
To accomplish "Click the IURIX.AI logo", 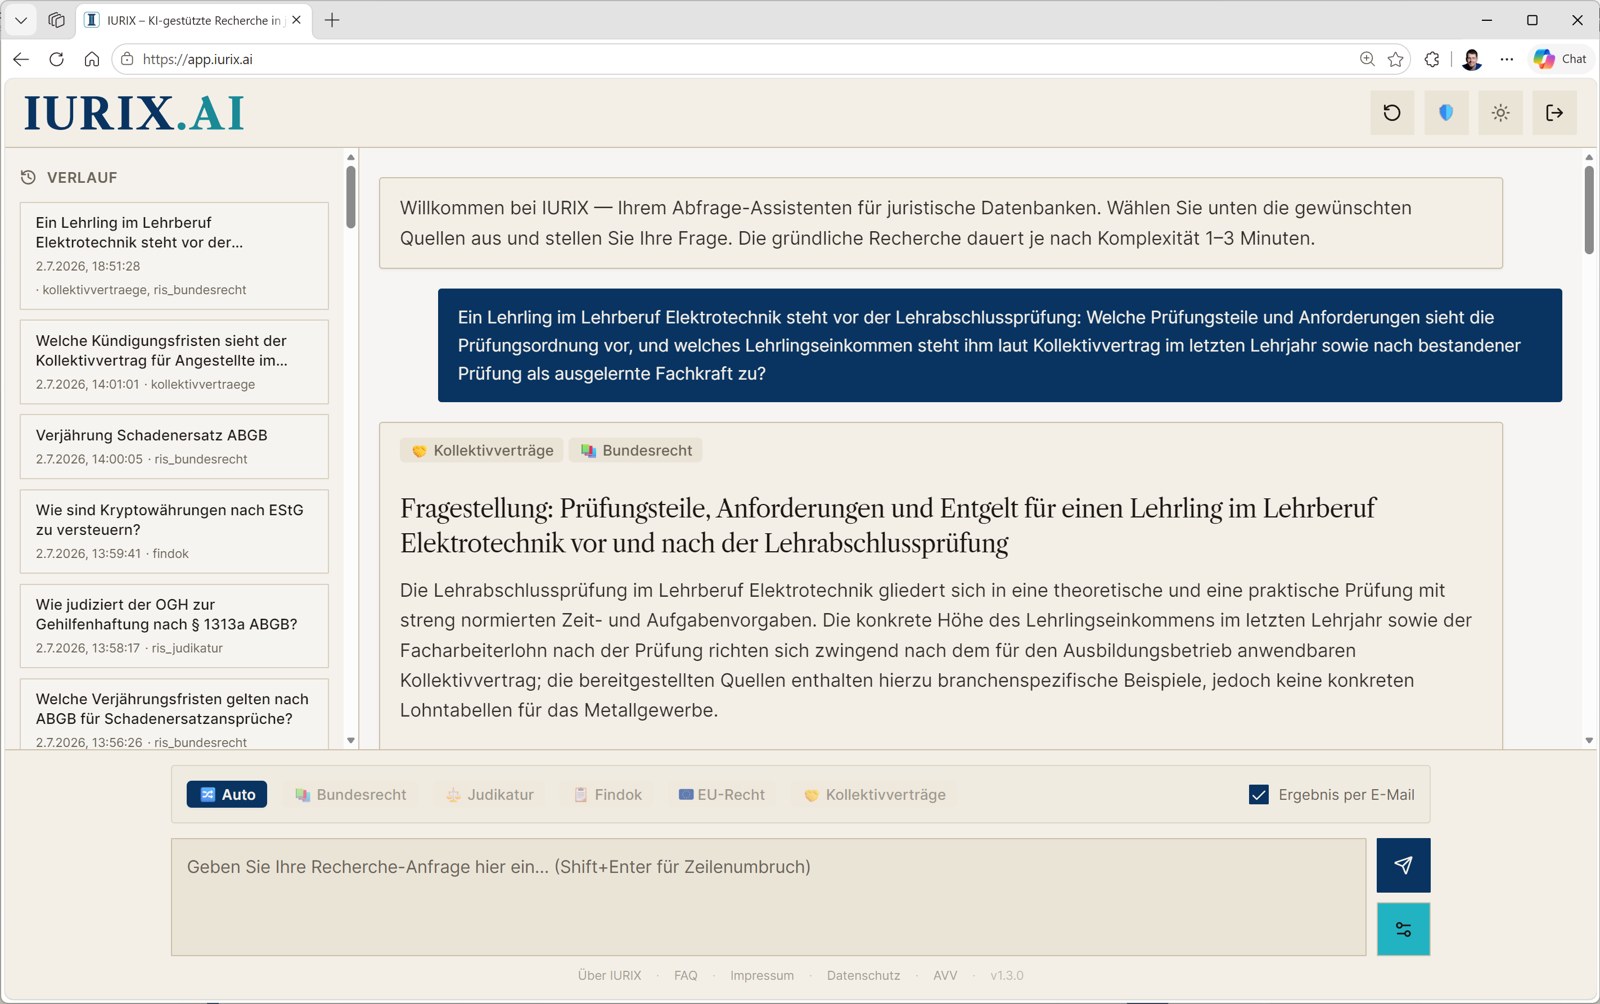I will pyautogui.click(x=134, y=113).
